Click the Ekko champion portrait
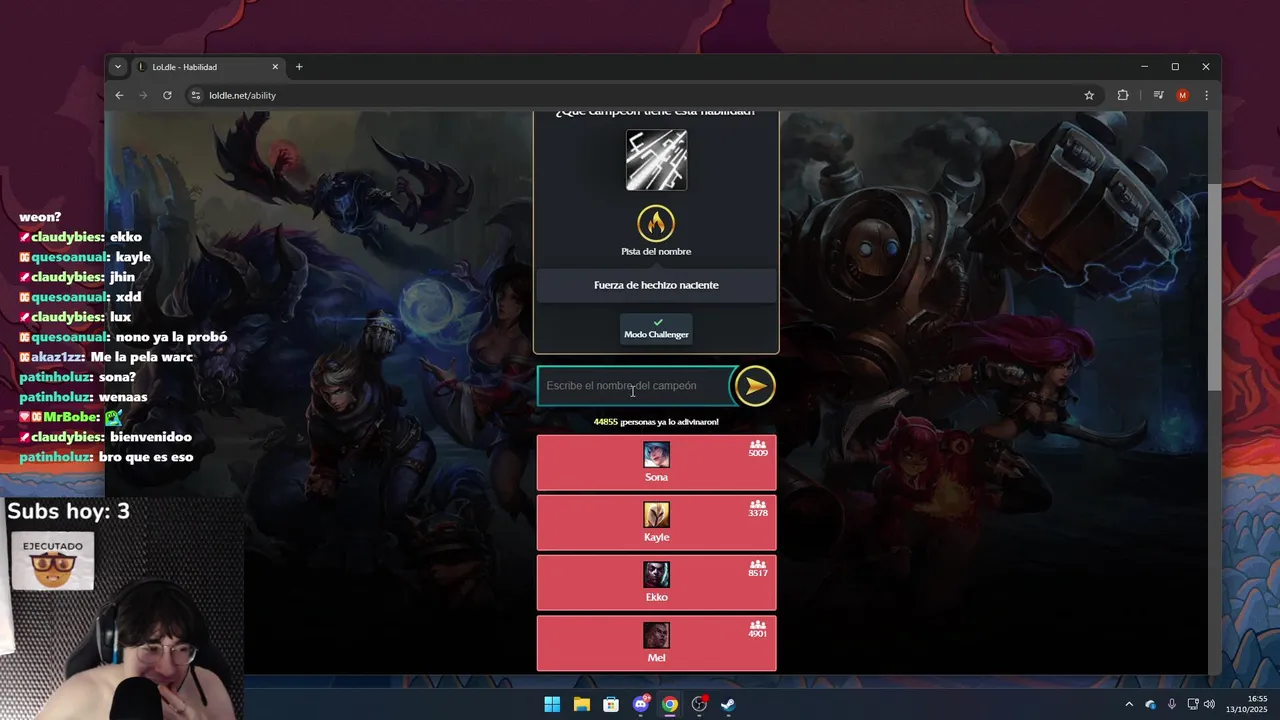 (656, 575)
